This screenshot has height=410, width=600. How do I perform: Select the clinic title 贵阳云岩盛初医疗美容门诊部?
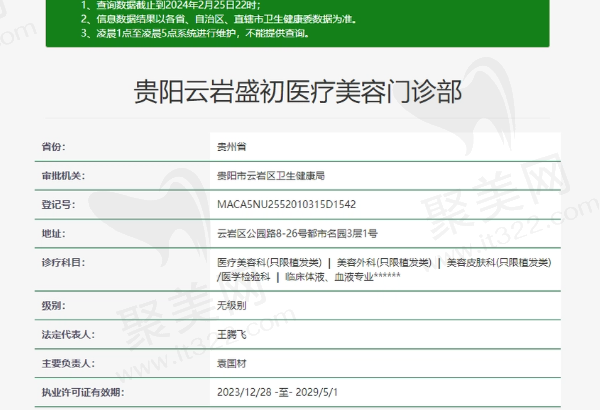pos(298,92)
